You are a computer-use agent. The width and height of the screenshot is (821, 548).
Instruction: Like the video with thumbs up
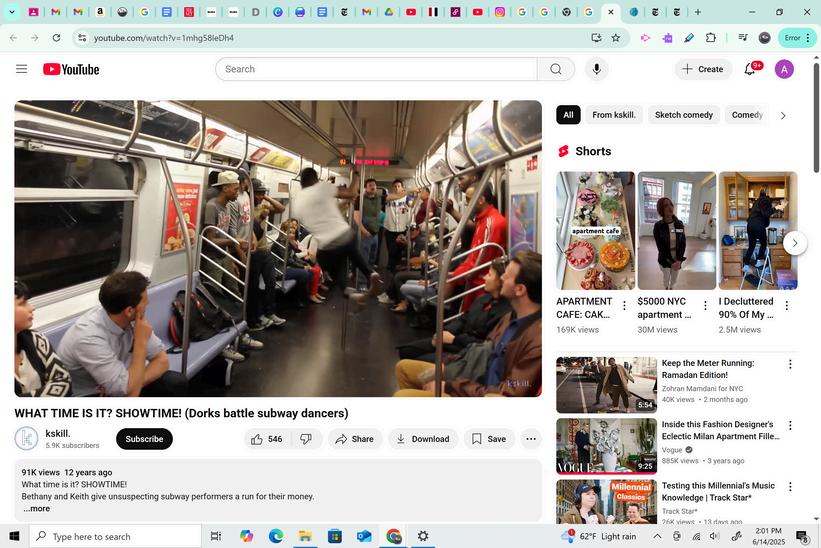(267, 439)
